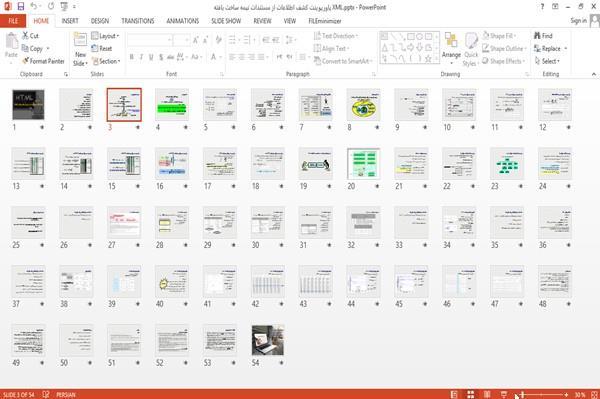600x399 pixels.
Task: Expand Shape Outline dropdown
Action: 504,48
